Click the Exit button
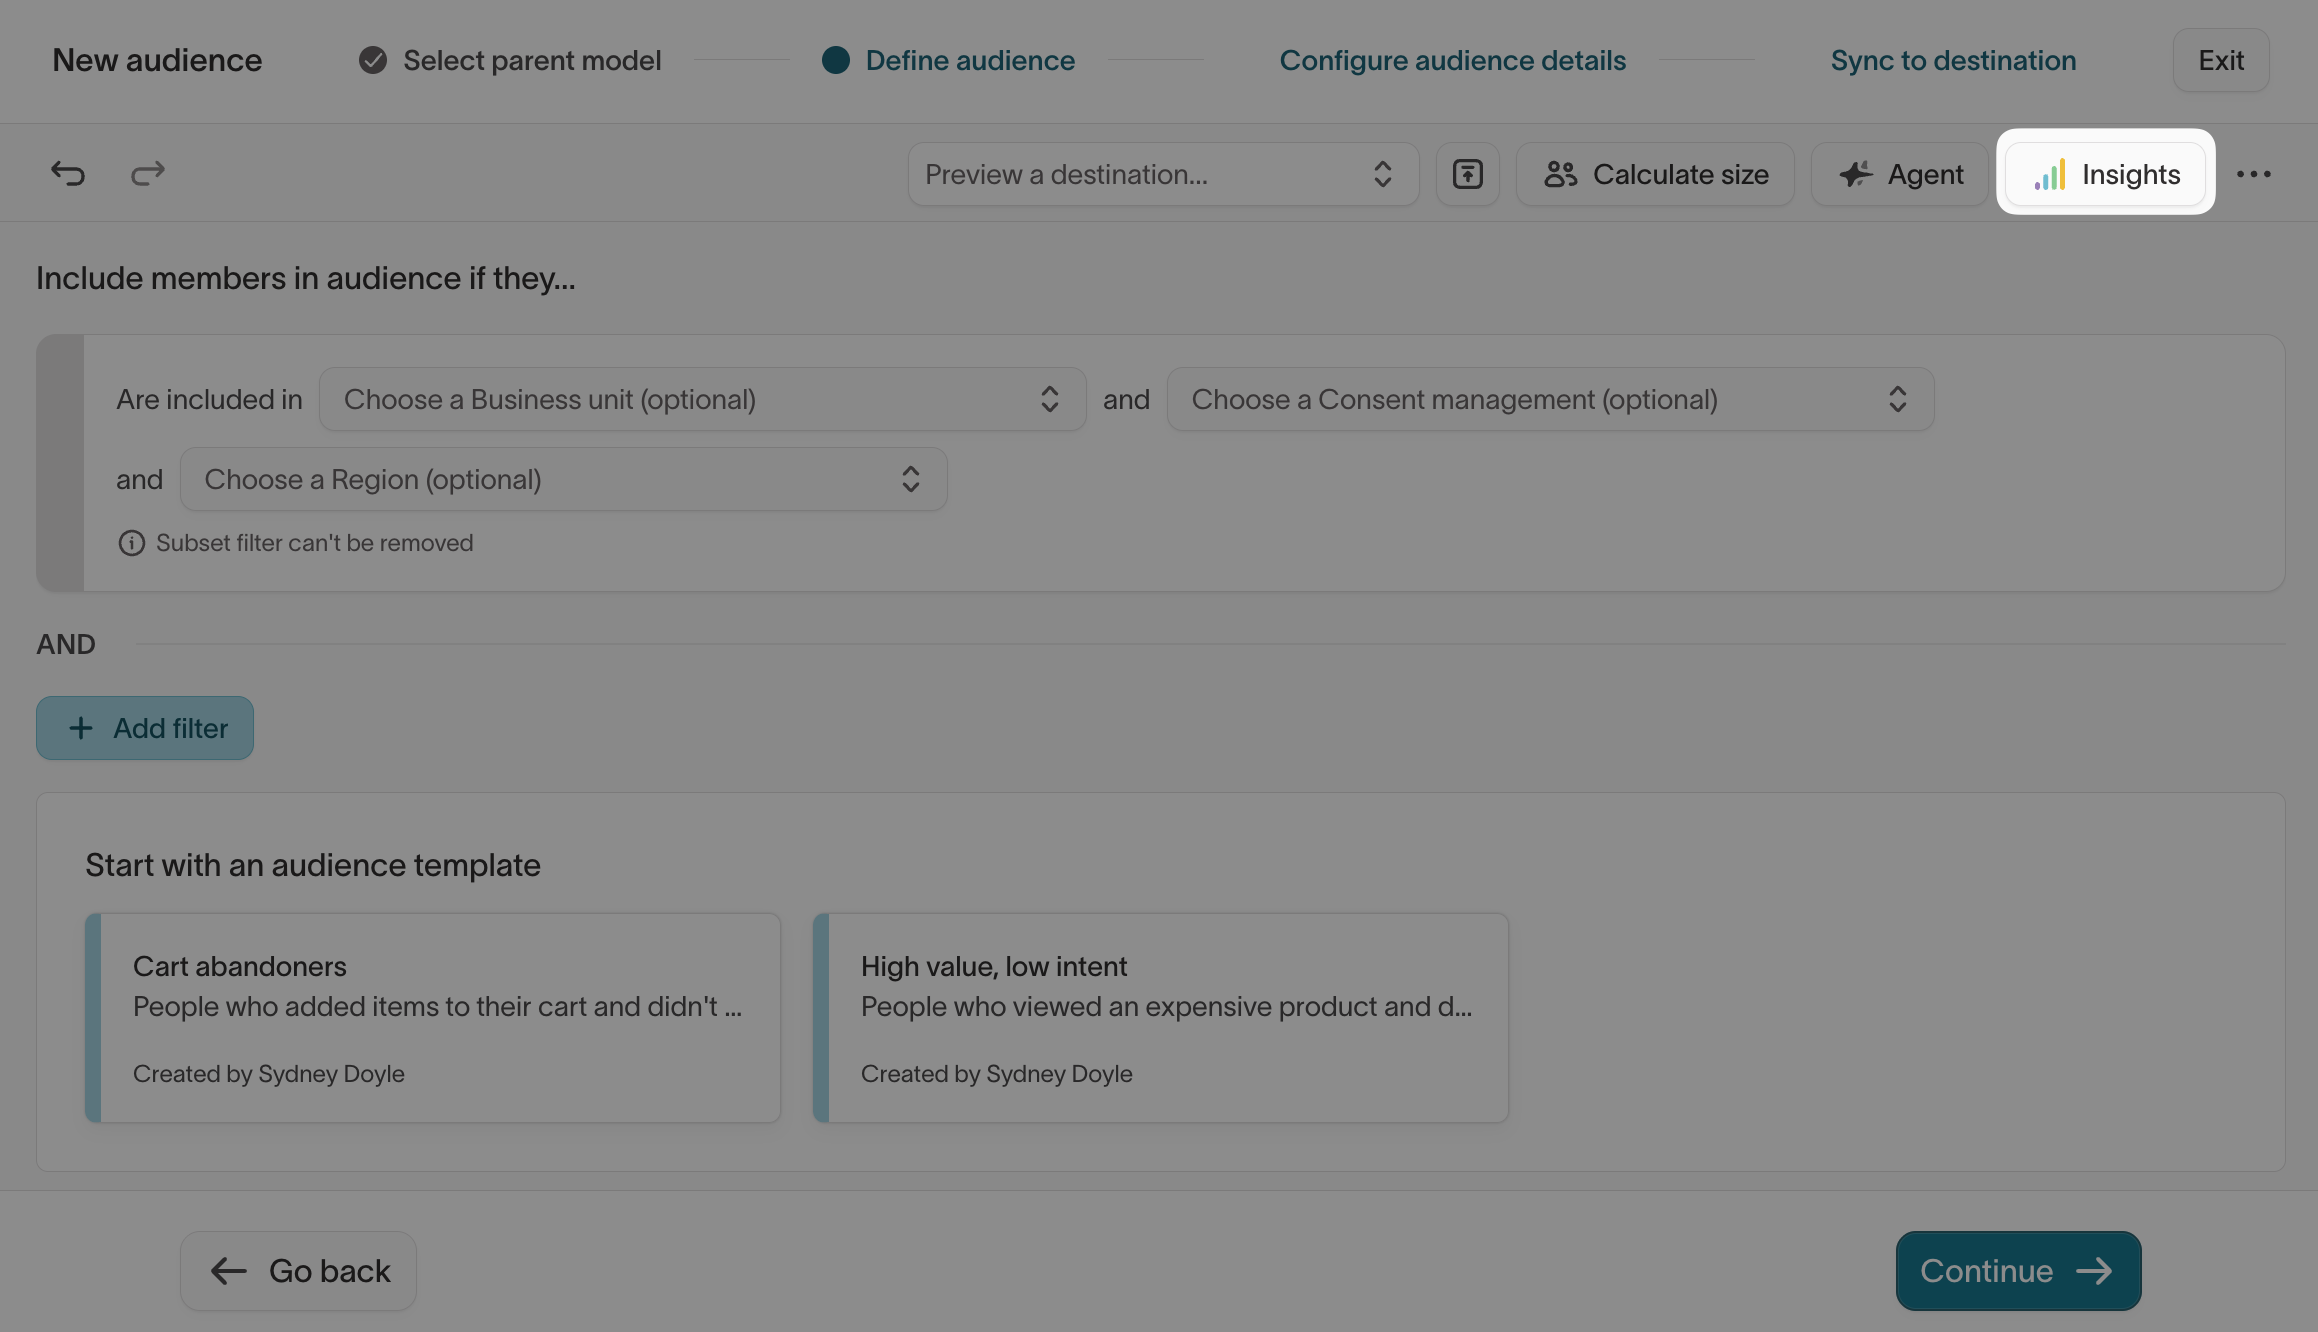Screen dimensions: 2318x1332 [x=2221, y=60]
